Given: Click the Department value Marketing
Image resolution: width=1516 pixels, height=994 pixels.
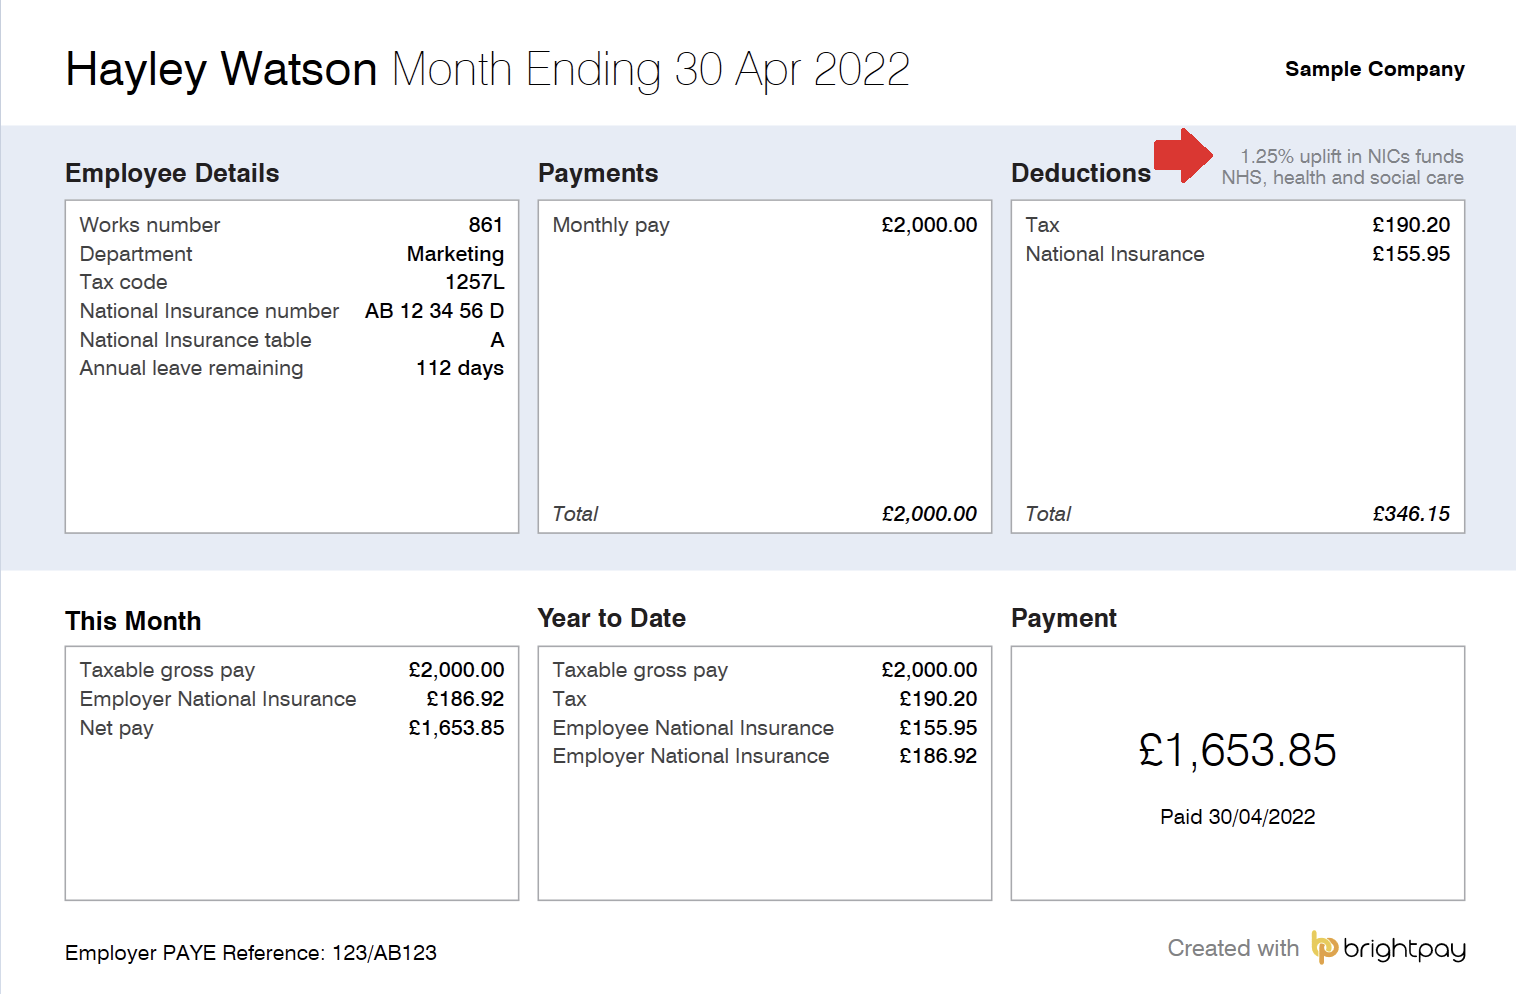Looking at the screenshot, I should coord(455,254).
